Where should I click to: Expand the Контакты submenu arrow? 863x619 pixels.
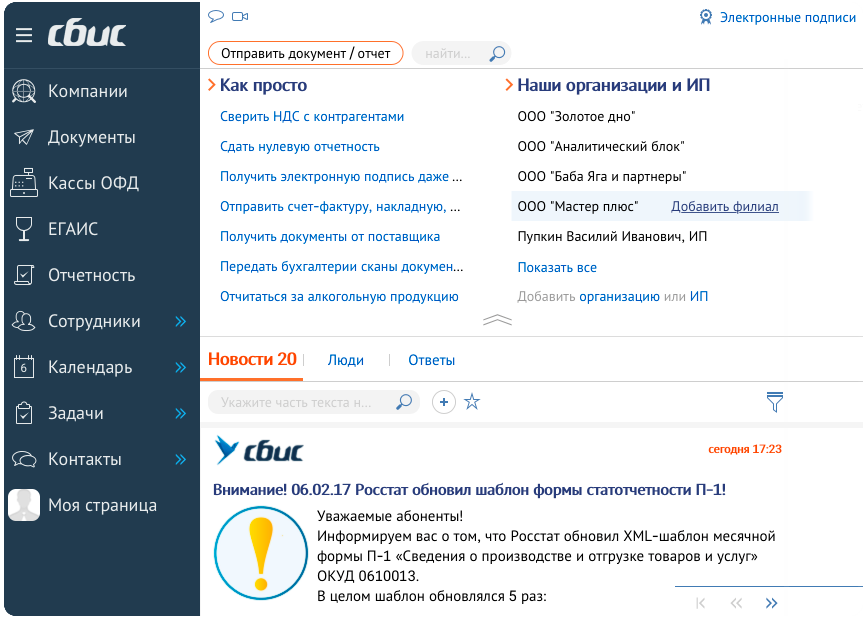[181, 459]
